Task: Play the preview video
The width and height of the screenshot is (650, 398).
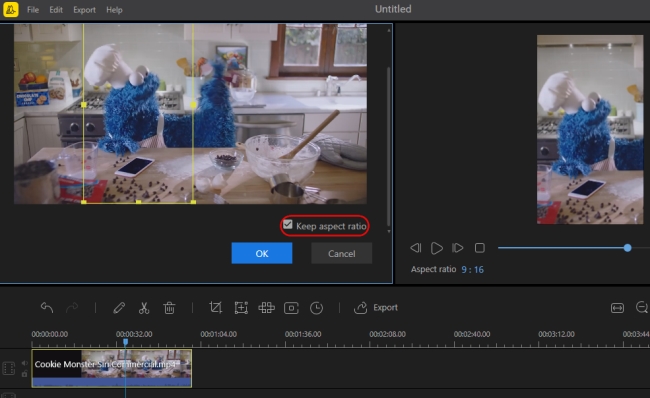Action: (x=437, y=248)
